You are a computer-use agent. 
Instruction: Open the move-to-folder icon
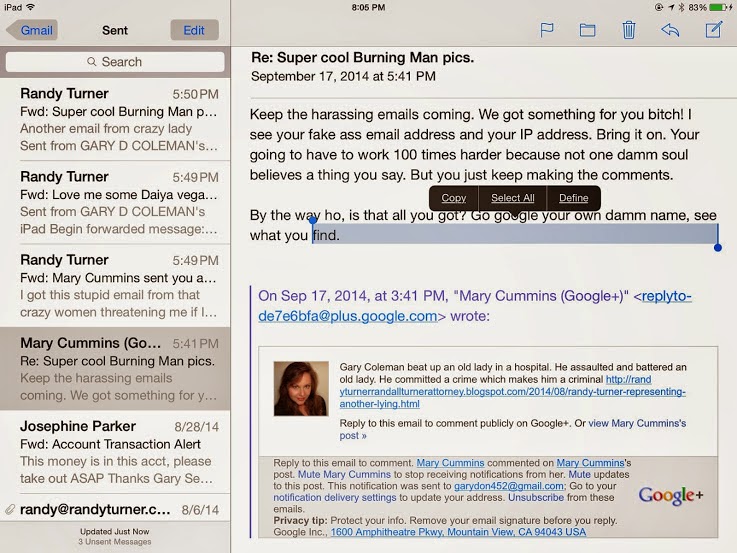click(588, 31)
